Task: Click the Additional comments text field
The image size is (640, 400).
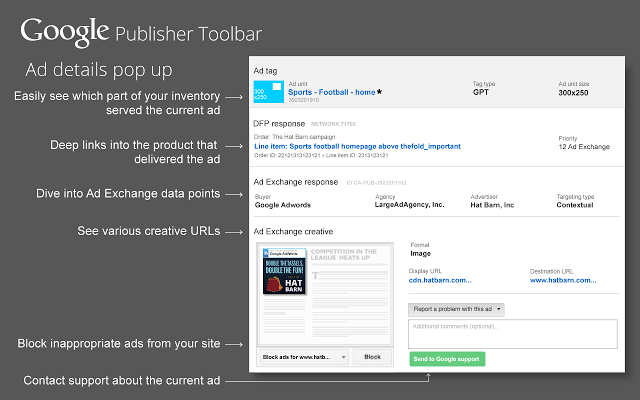Action: point(513,334)
